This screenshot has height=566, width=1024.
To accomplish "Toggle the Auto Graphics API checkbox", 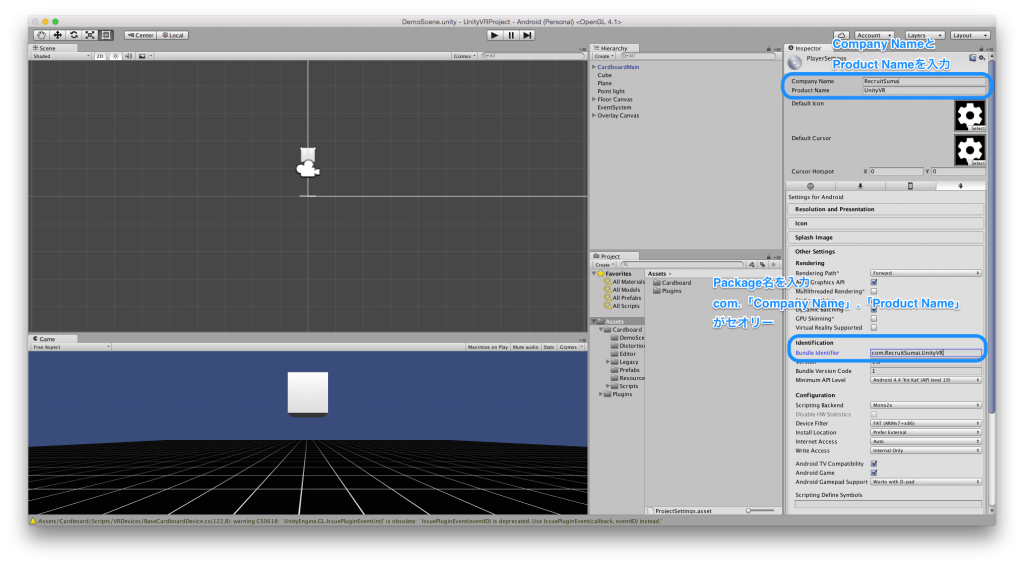I will (874, 283).
